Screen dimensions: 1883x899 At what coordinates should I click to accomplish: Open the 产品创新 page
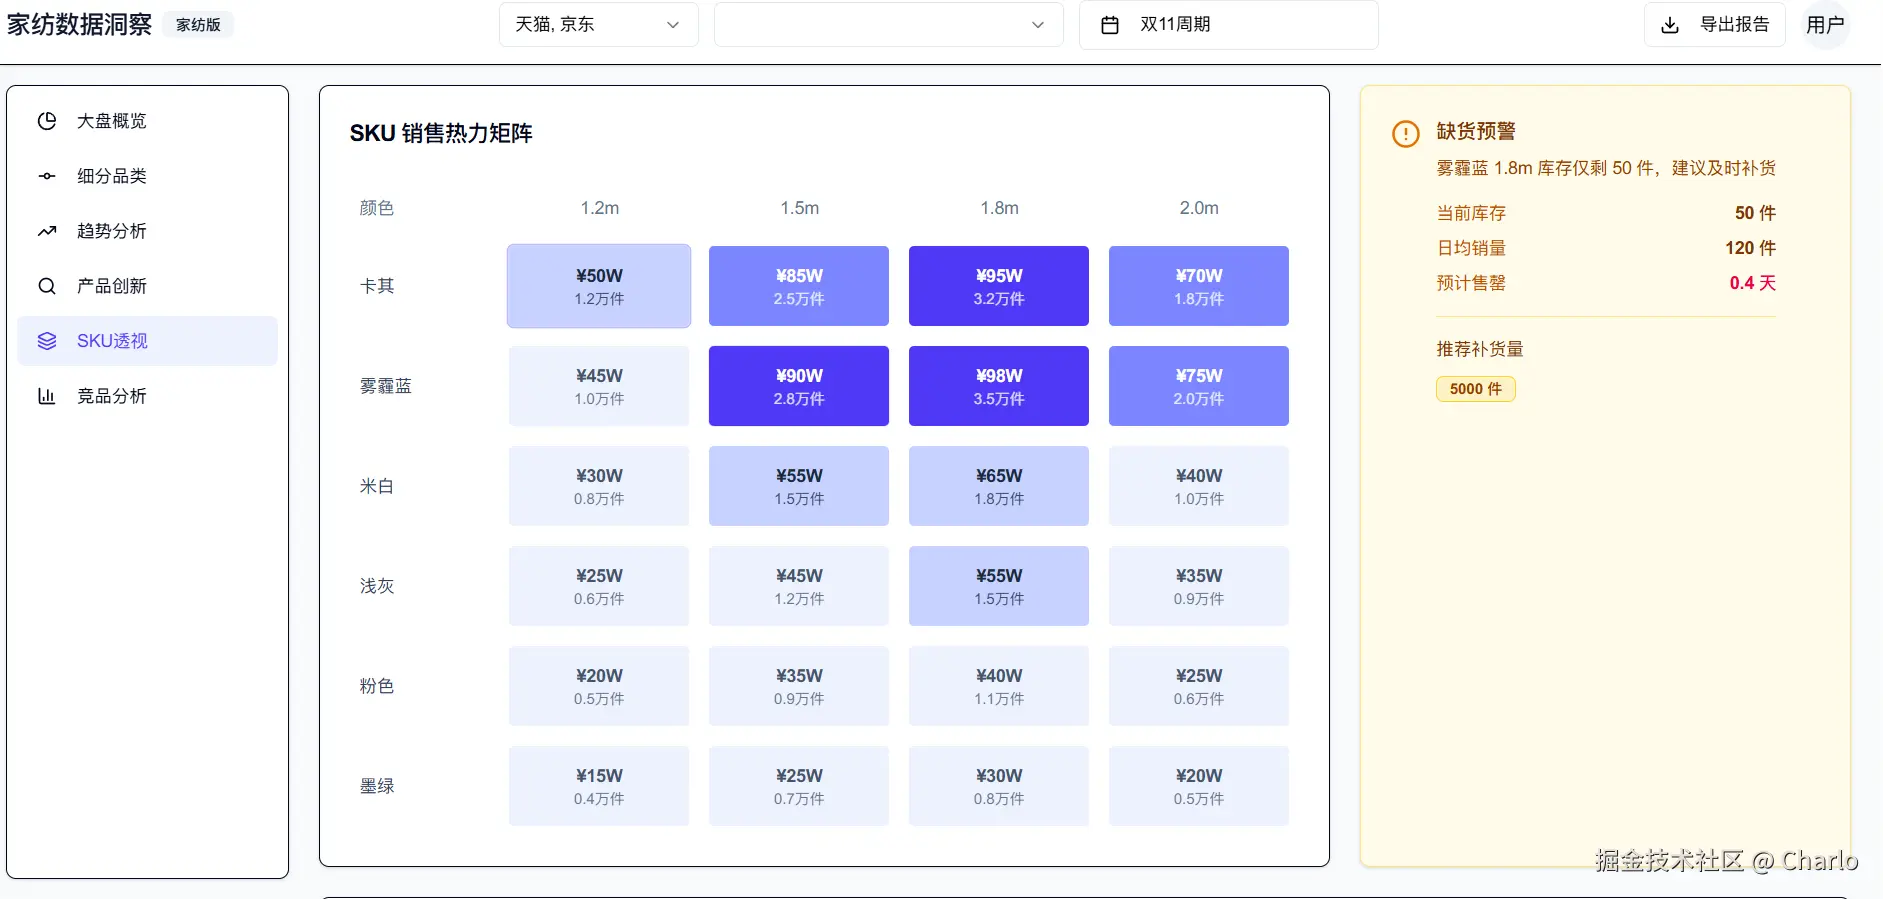tap(148, 286)
